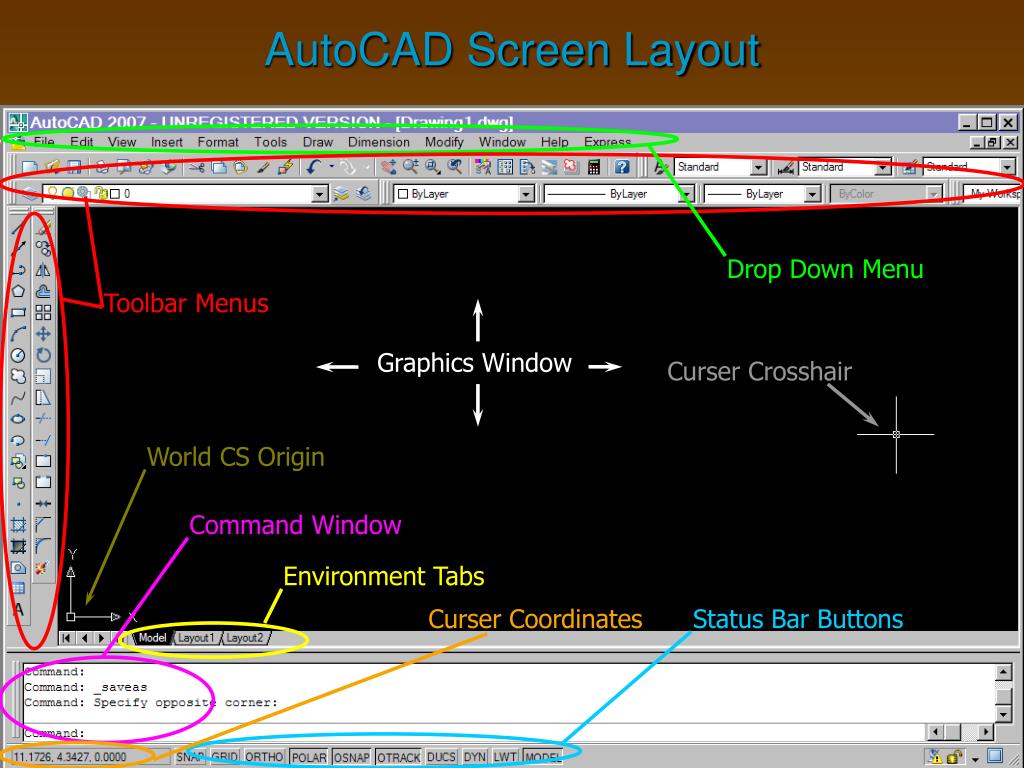Open the layer list dropdown
The height and width of the screenshot is (768, 1024).
tap(319, 194)
